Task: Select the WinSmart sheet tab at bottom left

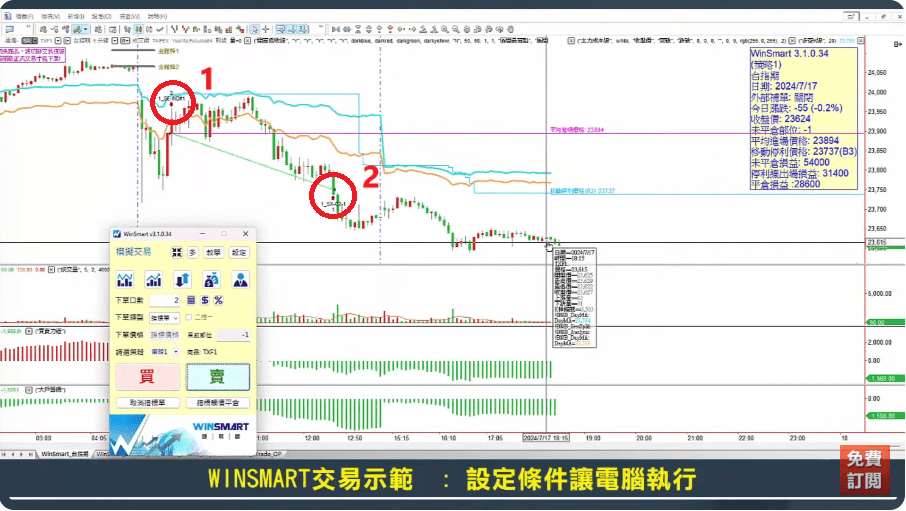Action: (65, 454)
